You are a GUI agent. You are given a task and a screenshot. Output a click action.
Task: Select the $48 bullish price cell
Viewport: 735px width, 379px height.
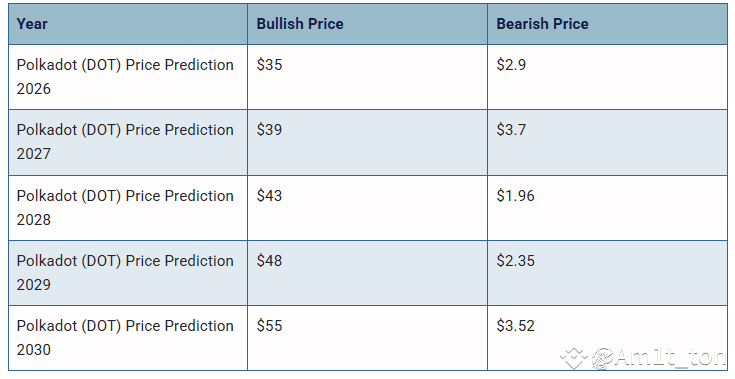pyautogui.click(x=368, y=273)
